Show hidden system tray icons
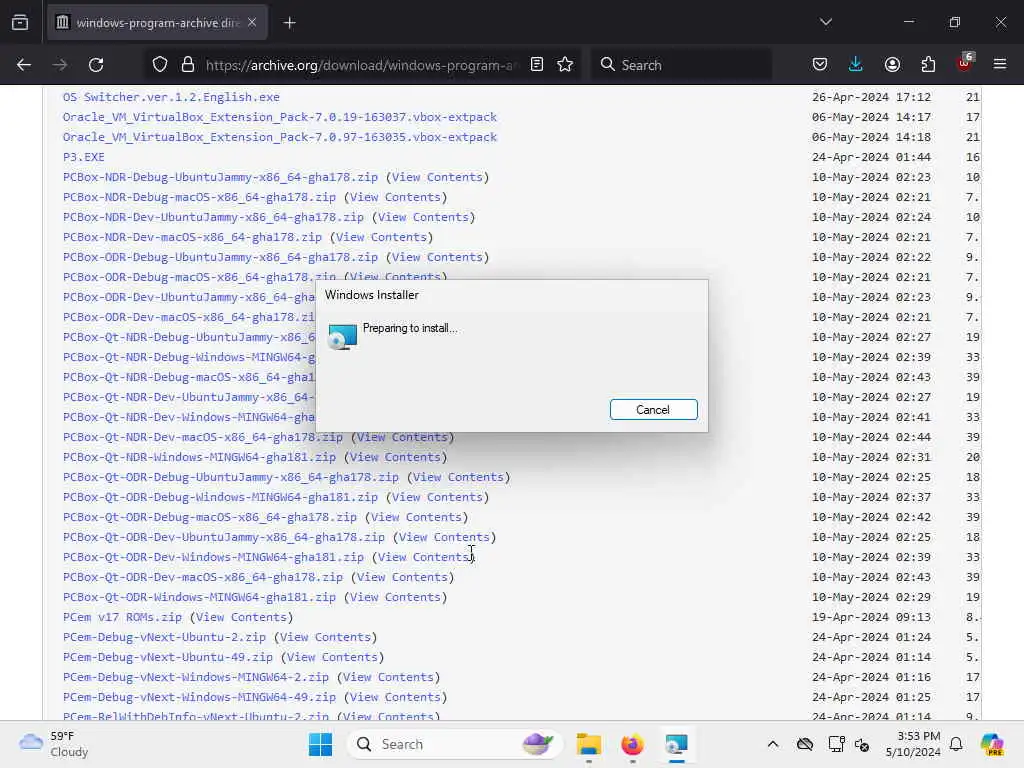1024x768 pixels. point(773,744)
